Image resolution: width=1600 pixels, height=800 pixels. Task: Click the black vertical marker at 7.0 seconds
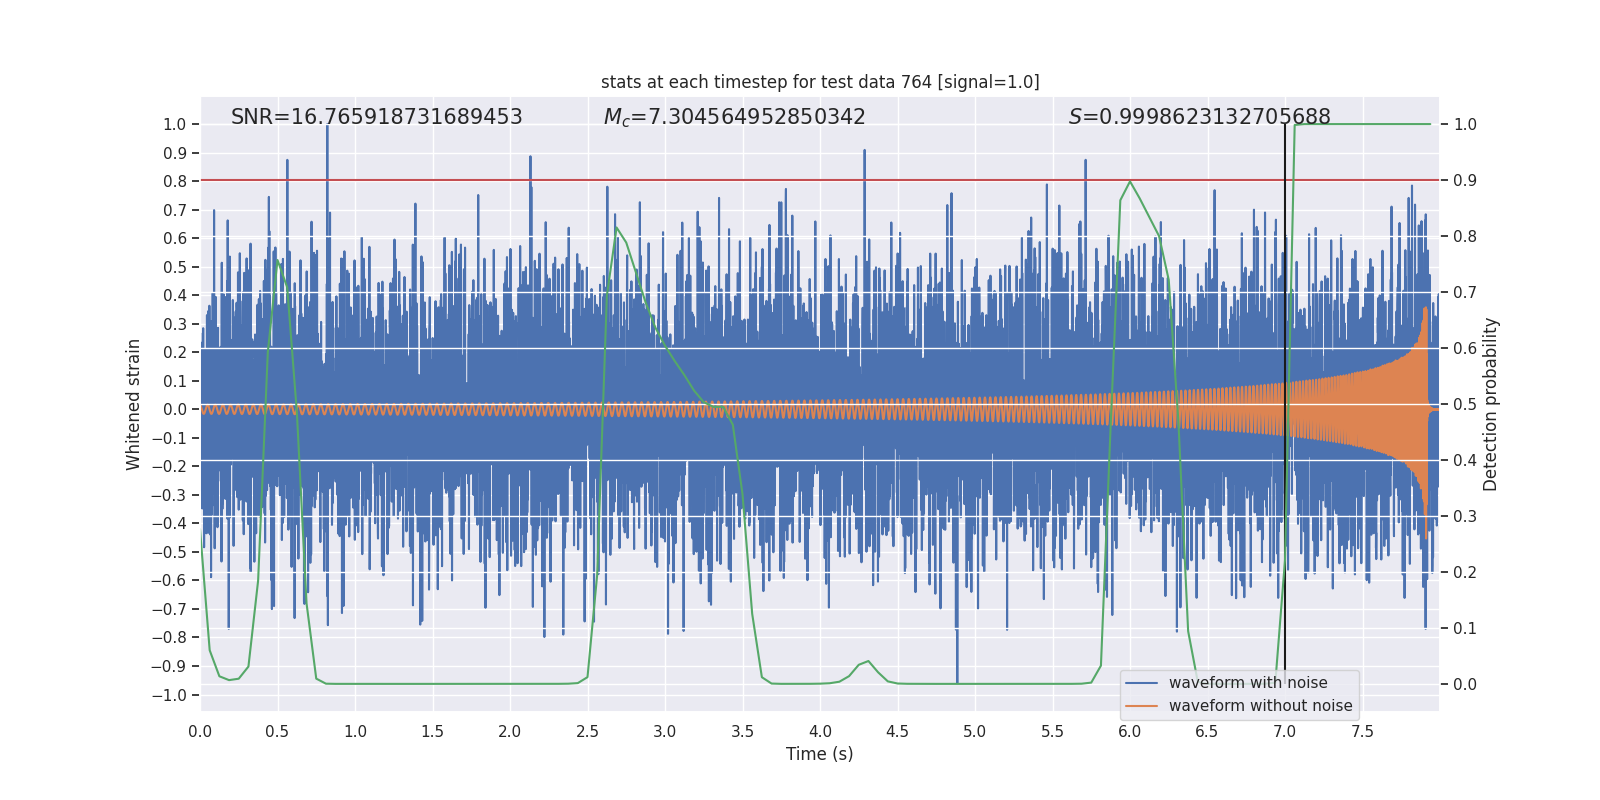click(1285, 400)
